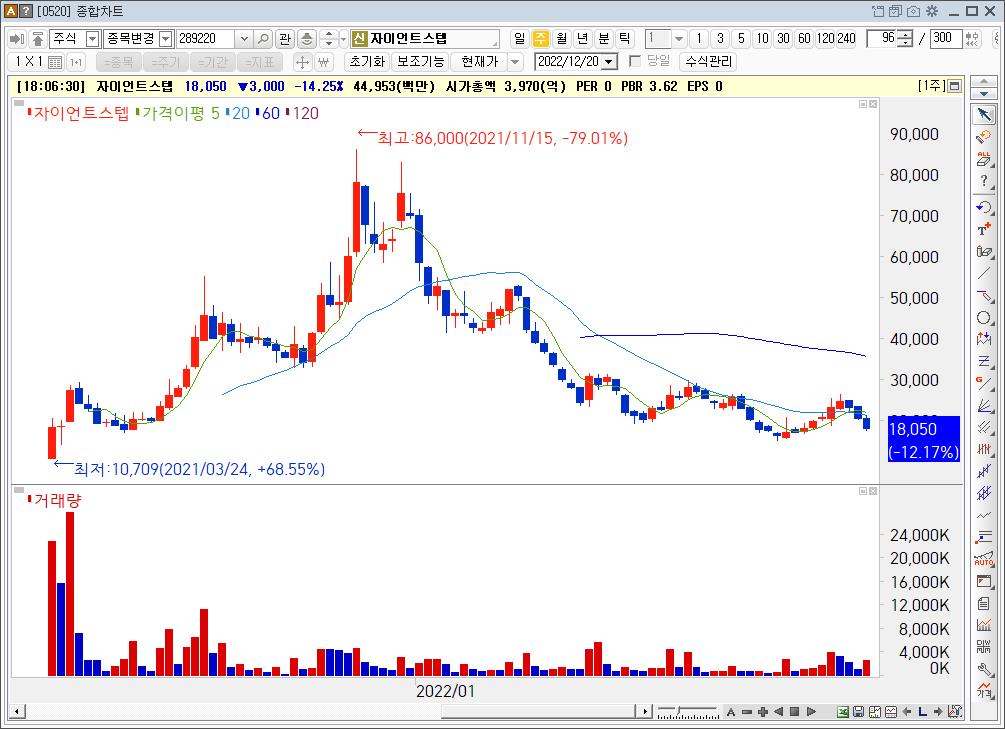Select the 120 interval button
Viewport: 1005px width, 729px height.
coord(826,38)
